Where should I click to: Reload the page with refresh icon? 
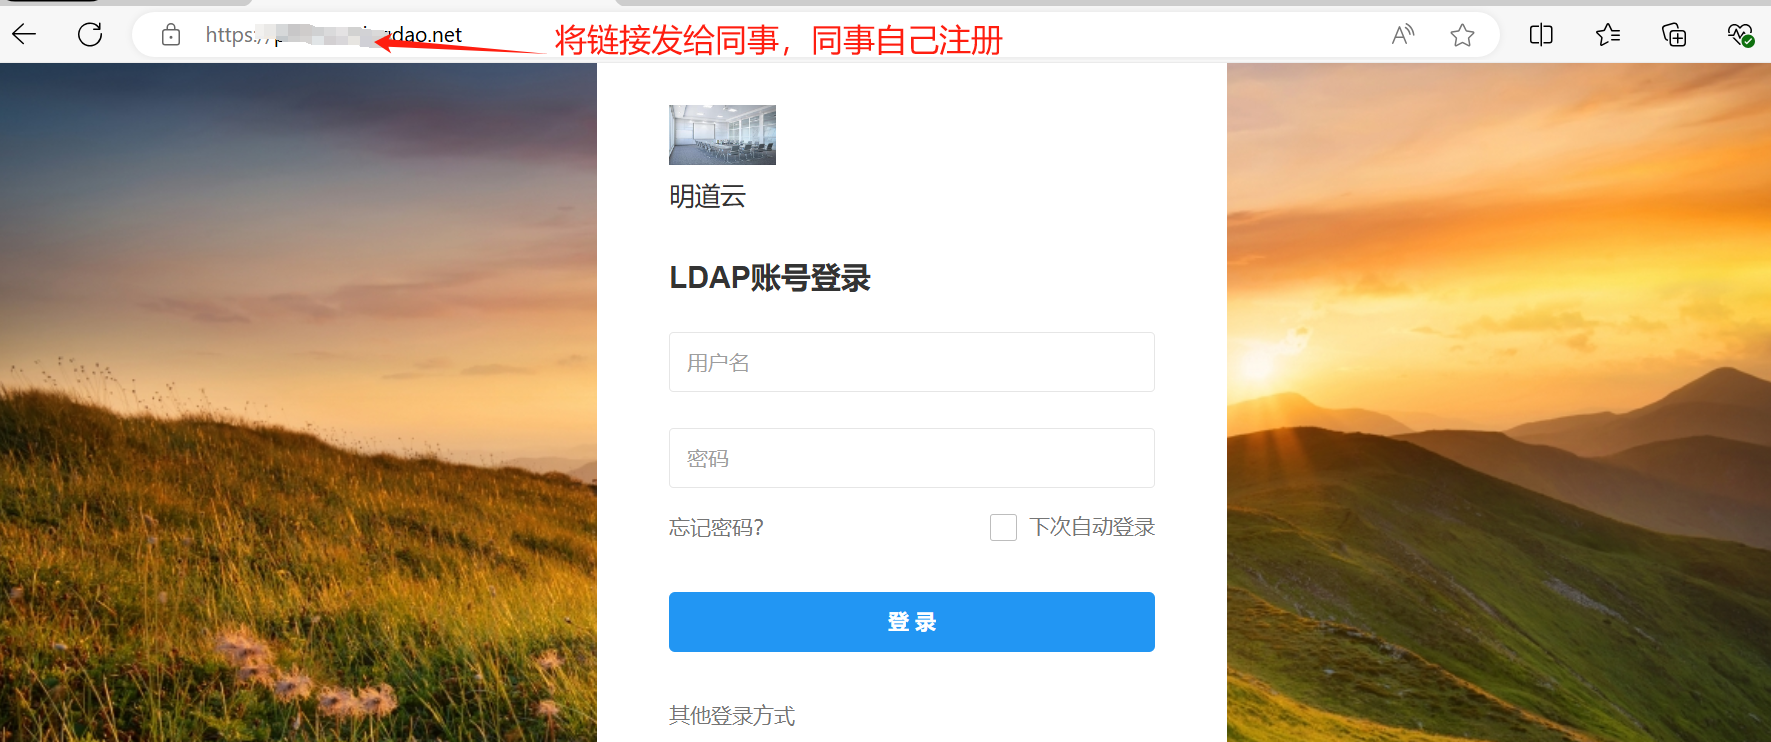coord(90,35)
